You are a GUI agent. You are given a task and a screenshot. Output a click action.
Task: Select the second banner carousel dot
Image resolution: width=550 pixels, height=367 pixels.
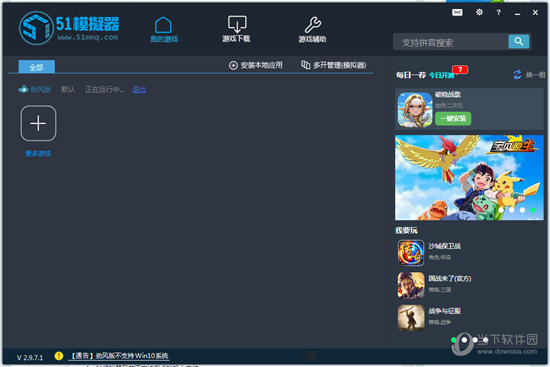coord(512,210)
